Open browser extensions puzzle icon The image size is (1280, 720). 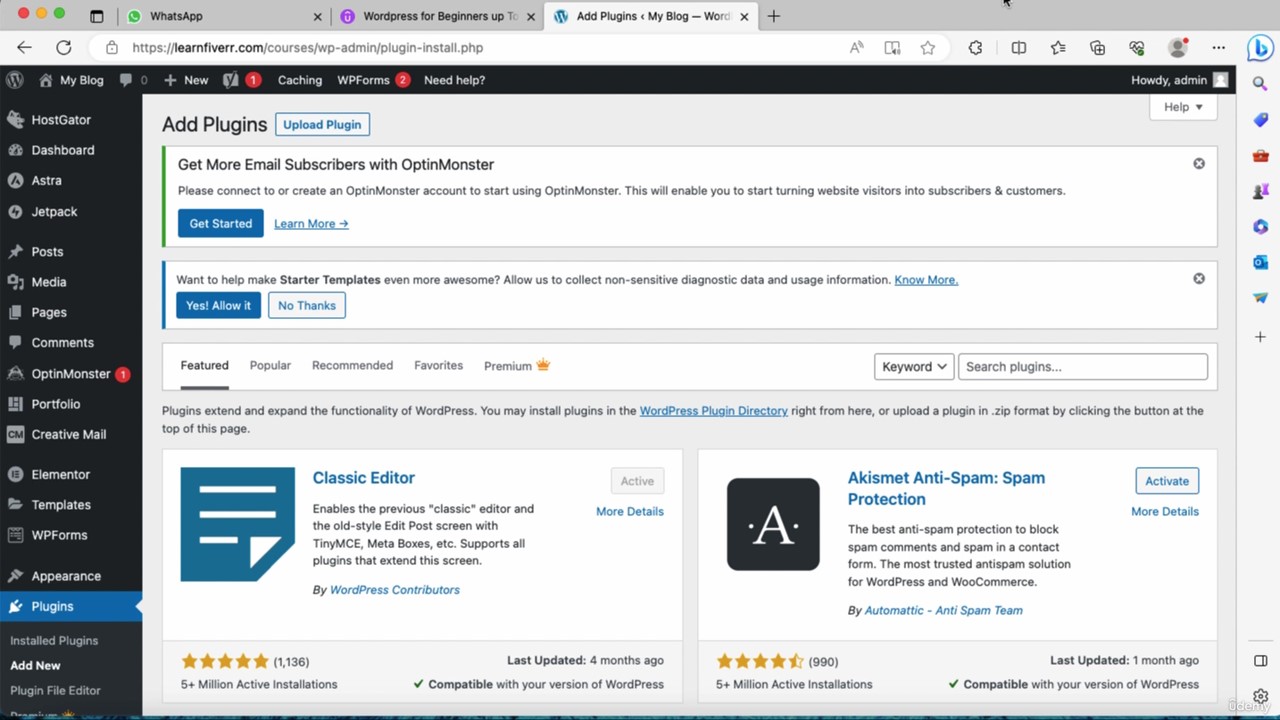pos(975,47)
